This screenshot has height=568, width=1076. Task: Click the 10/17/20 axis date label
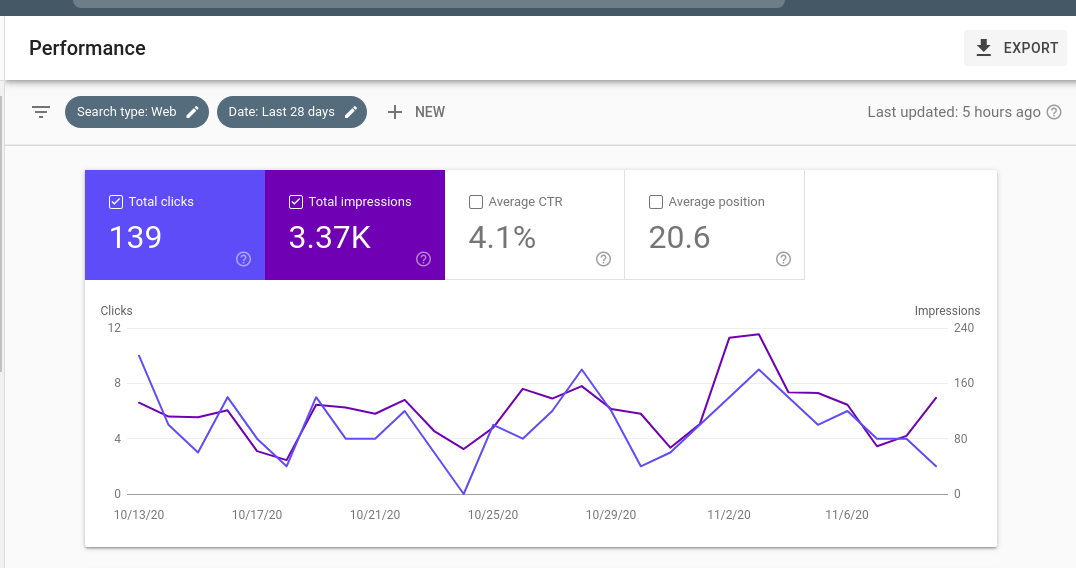[x=257, y=514]
